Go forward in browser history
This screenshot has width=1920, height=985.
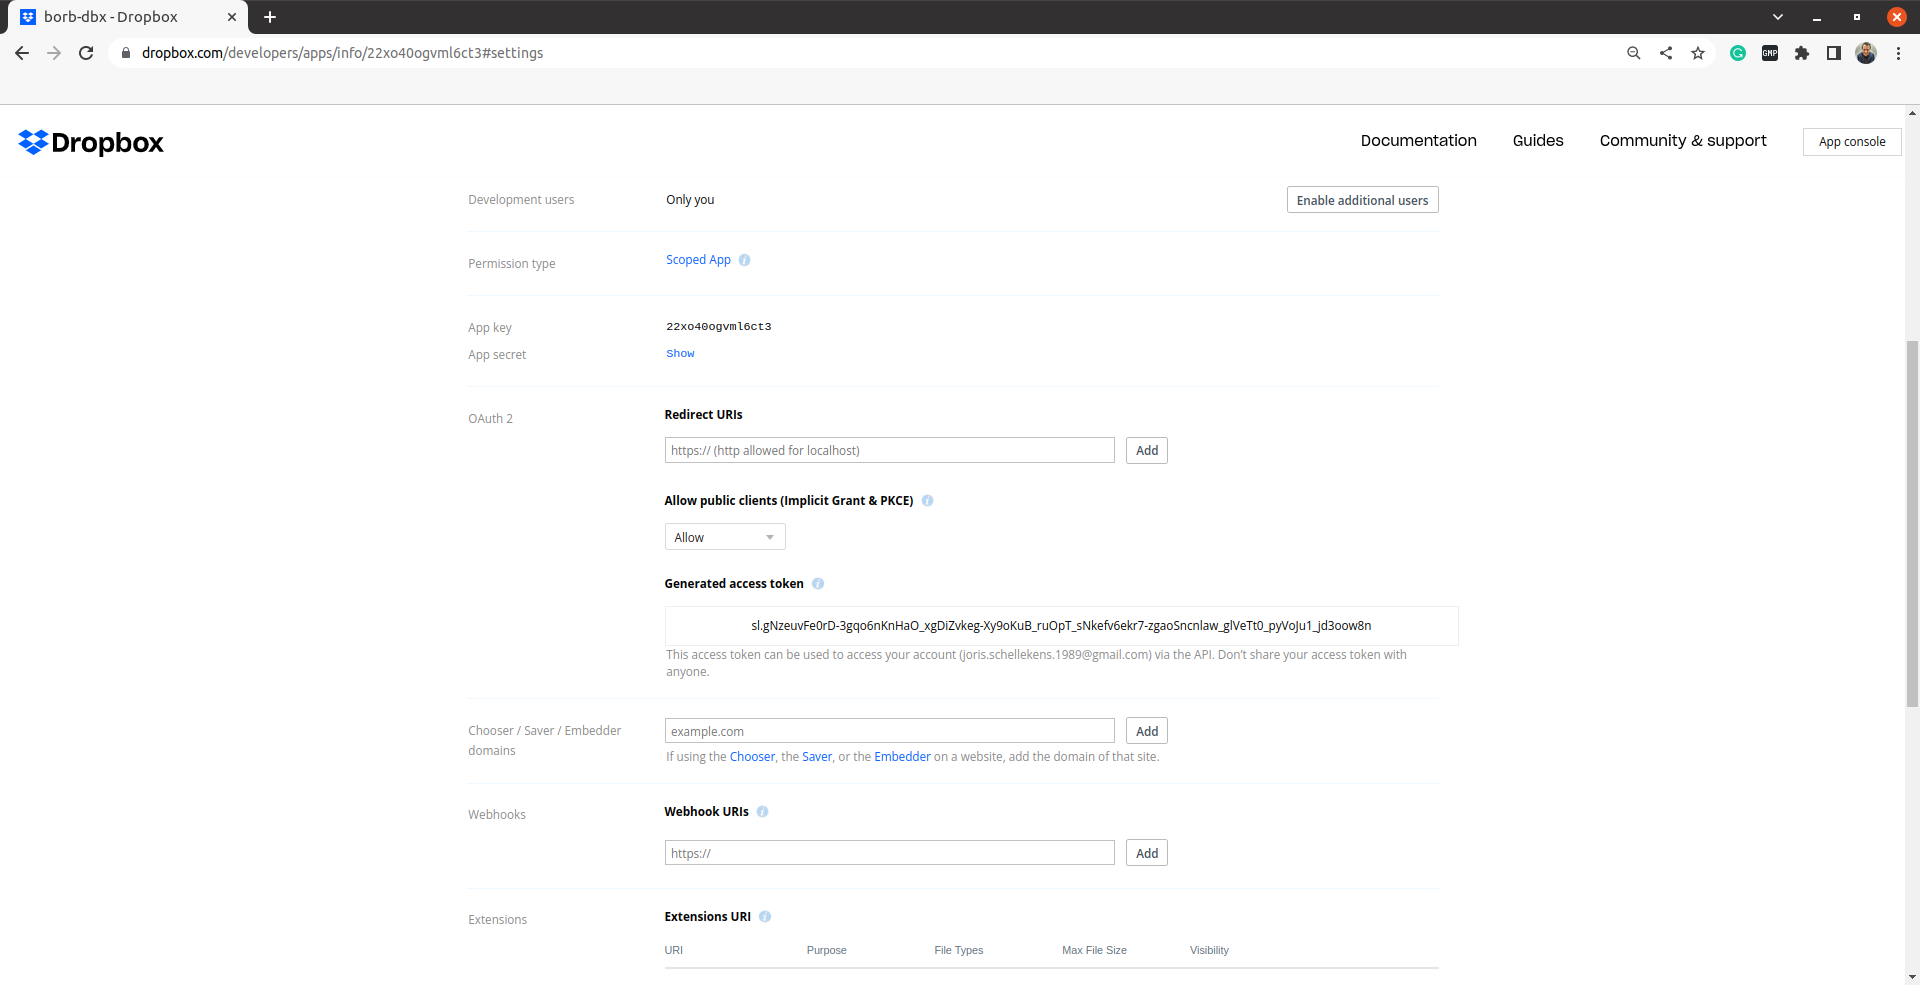click(54, 53)
